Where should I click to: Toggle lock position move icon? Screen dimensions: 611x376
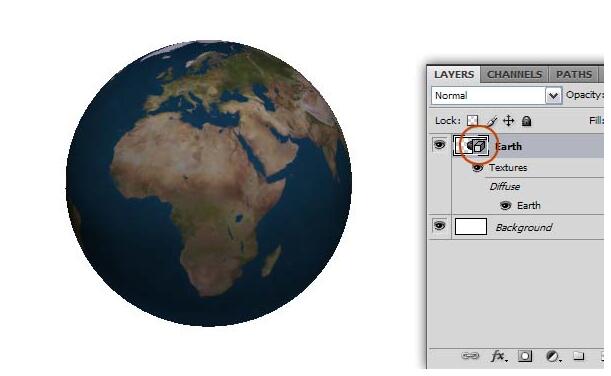[509, 121]
